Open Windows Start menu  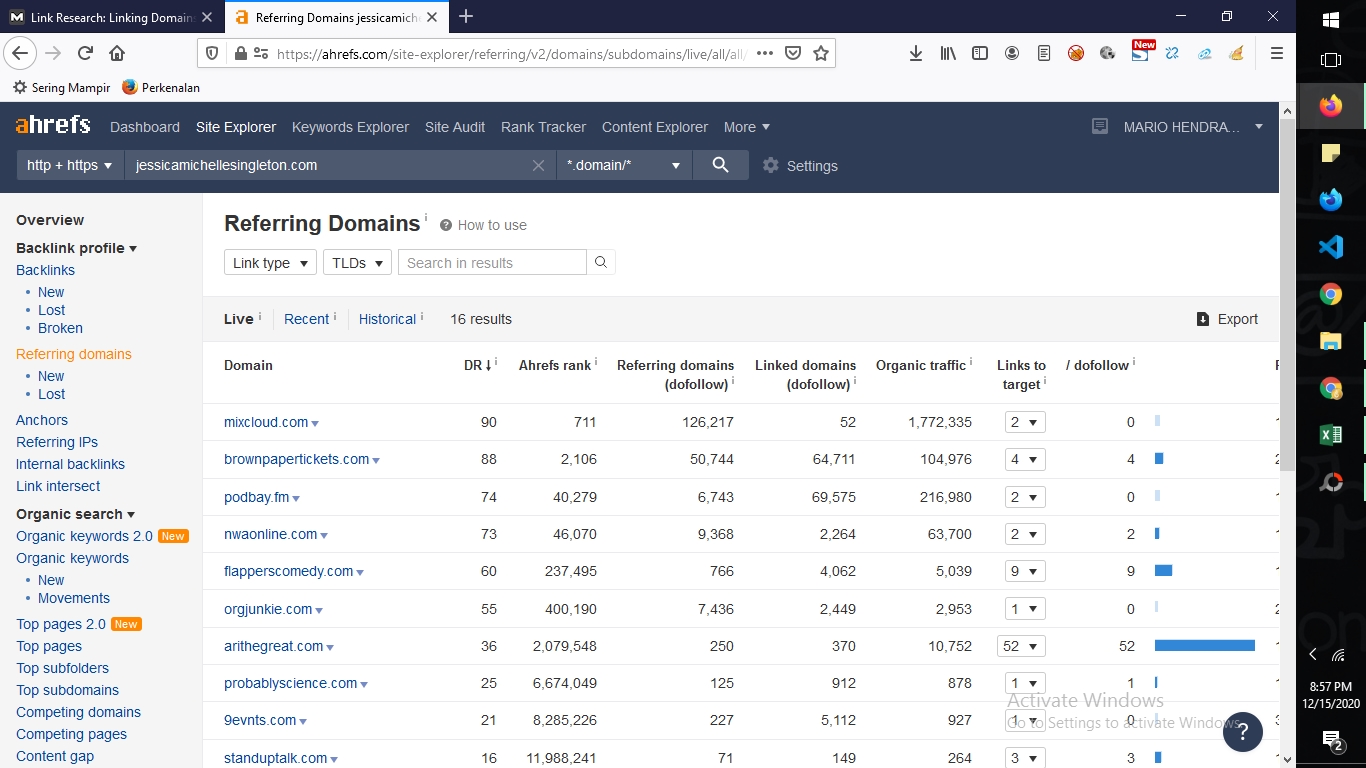coord(1331,19)
